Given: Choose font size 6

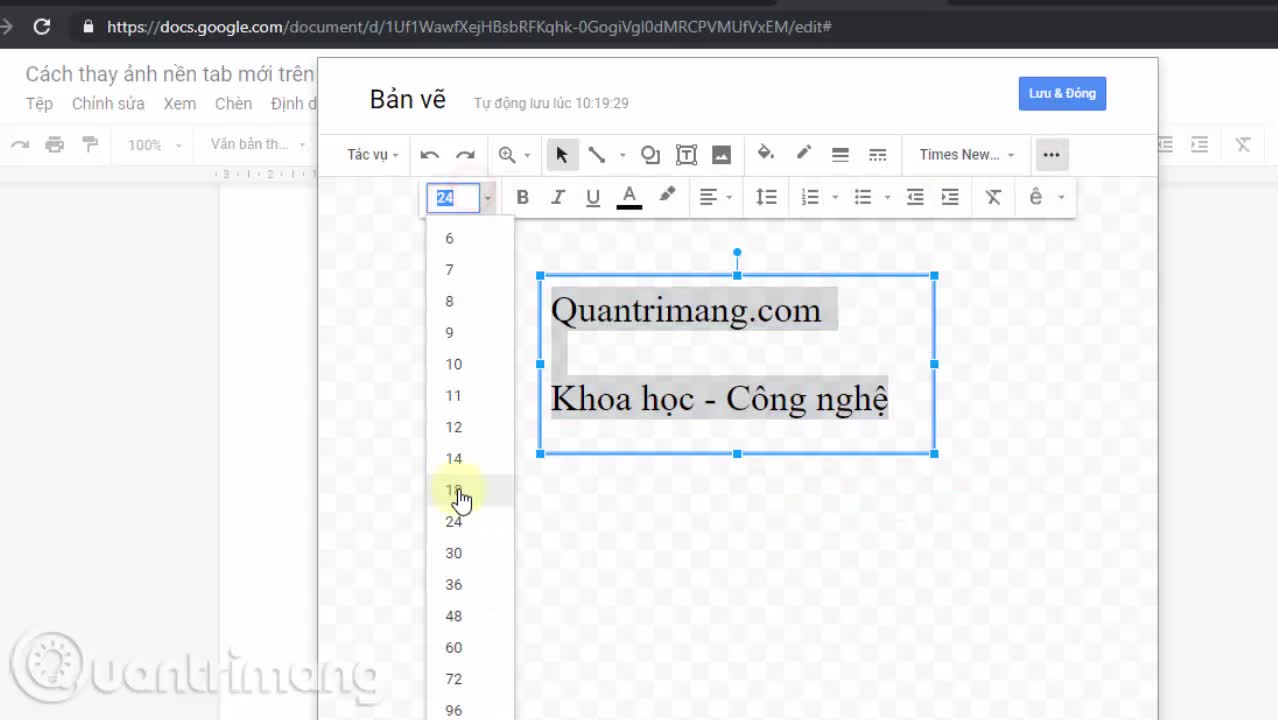Looking at the screenshot, I should [x=470, y=238].
